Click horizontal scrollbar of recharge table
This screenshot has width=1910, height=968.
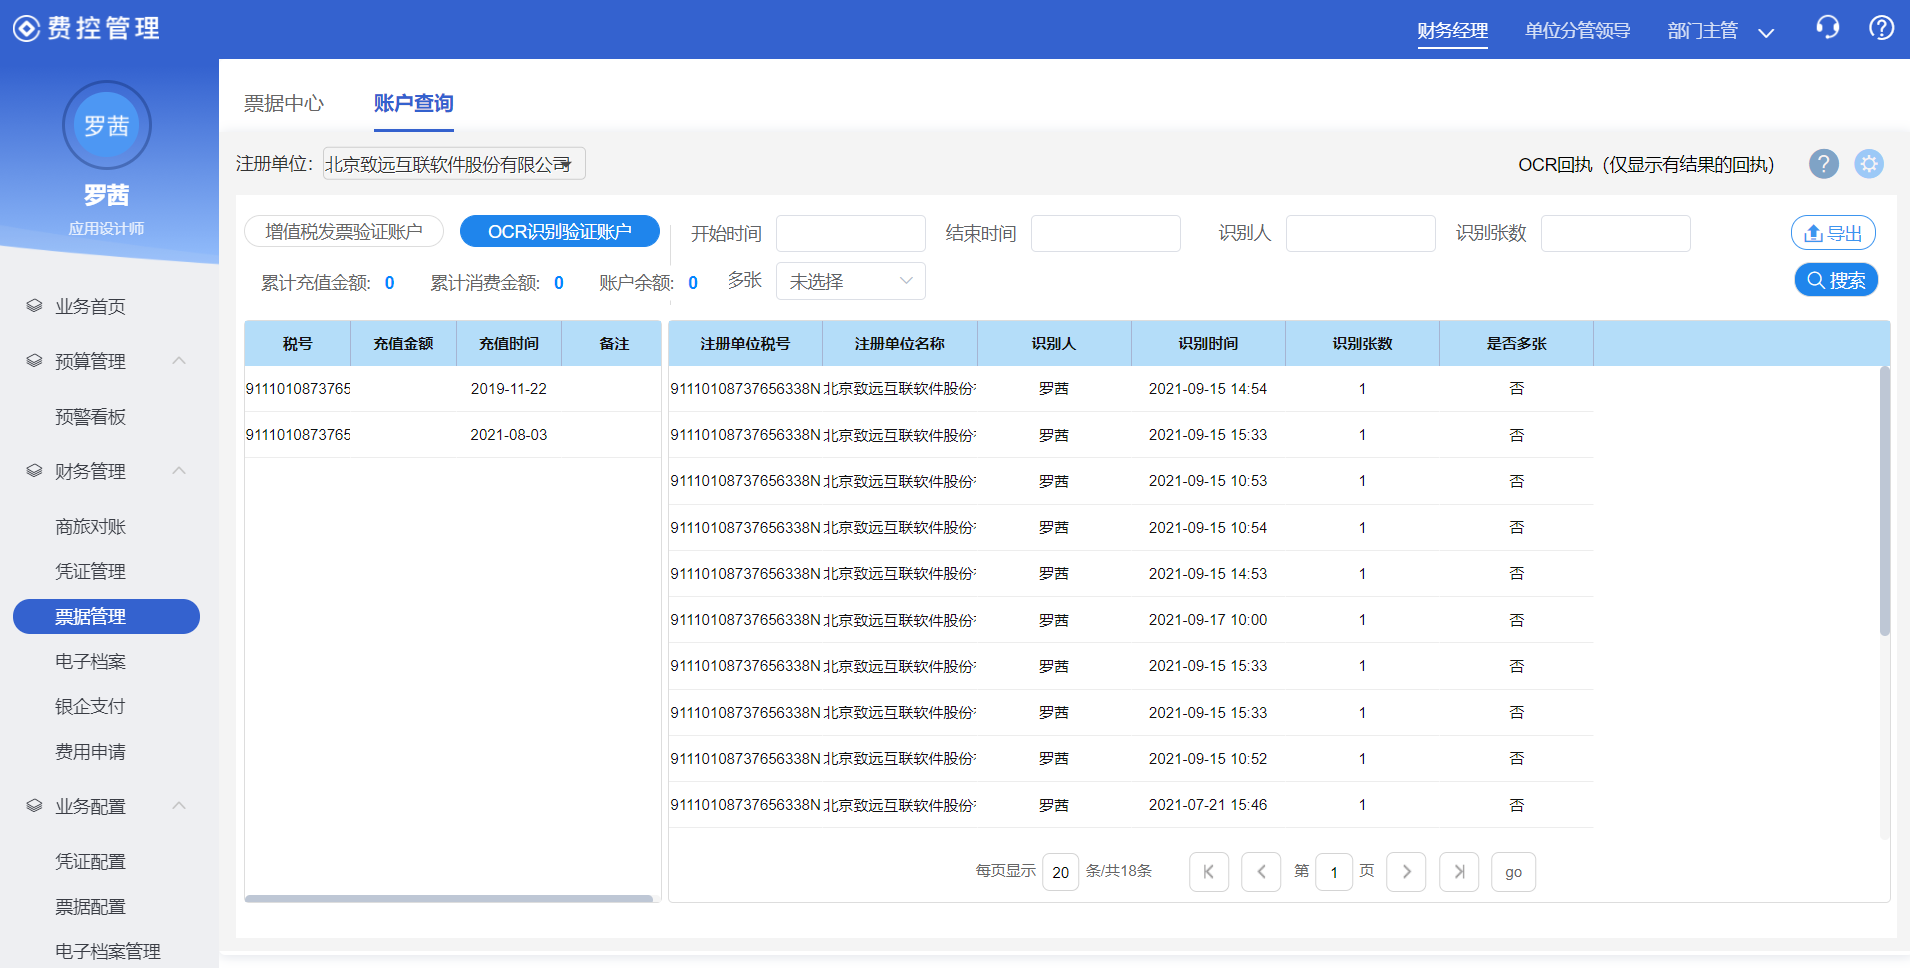pos(449,898)
